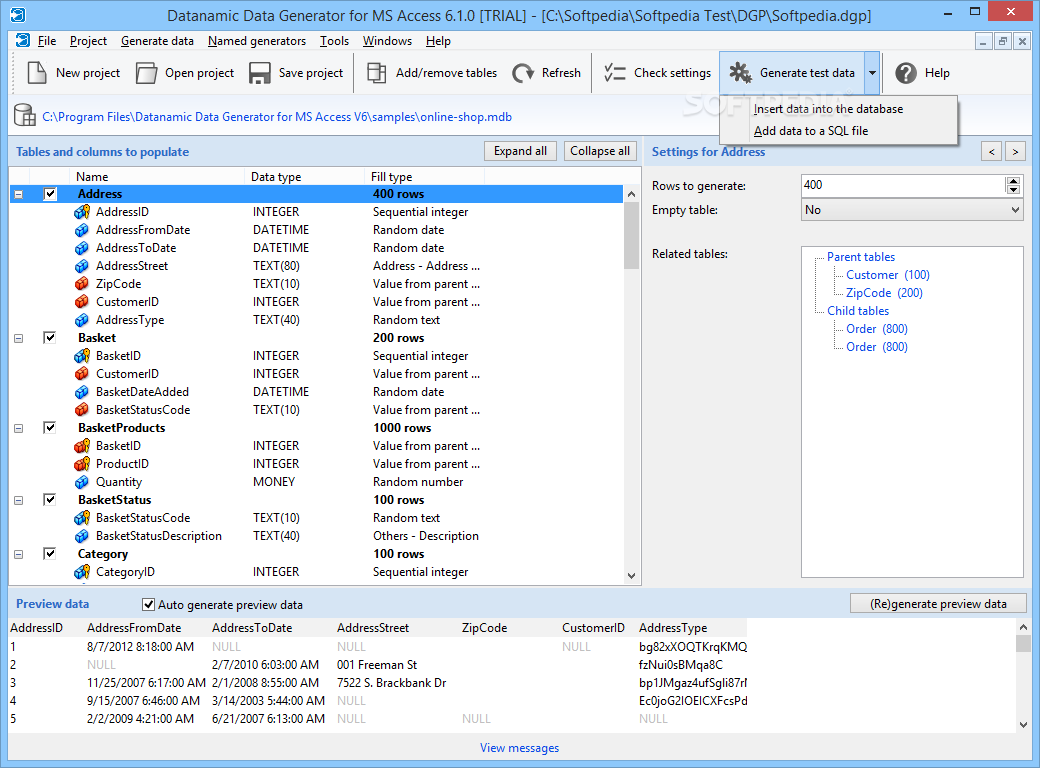Choose Insert data into the database

828,109
